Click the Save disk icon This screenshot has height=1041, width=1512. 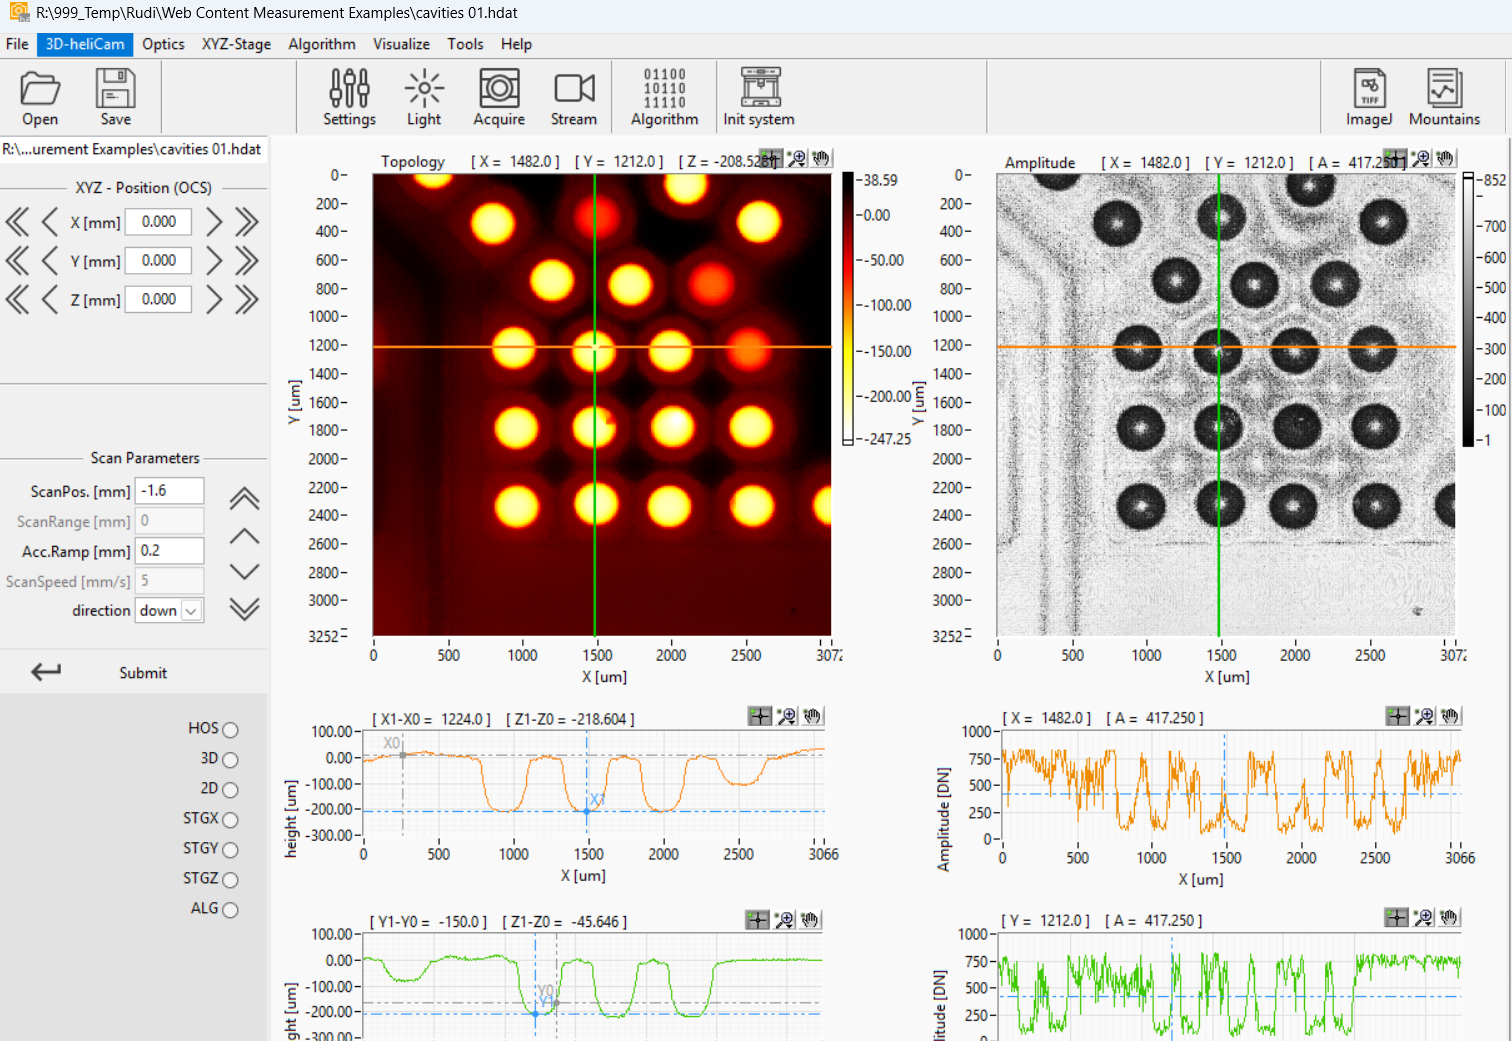(x=115, y=90)
